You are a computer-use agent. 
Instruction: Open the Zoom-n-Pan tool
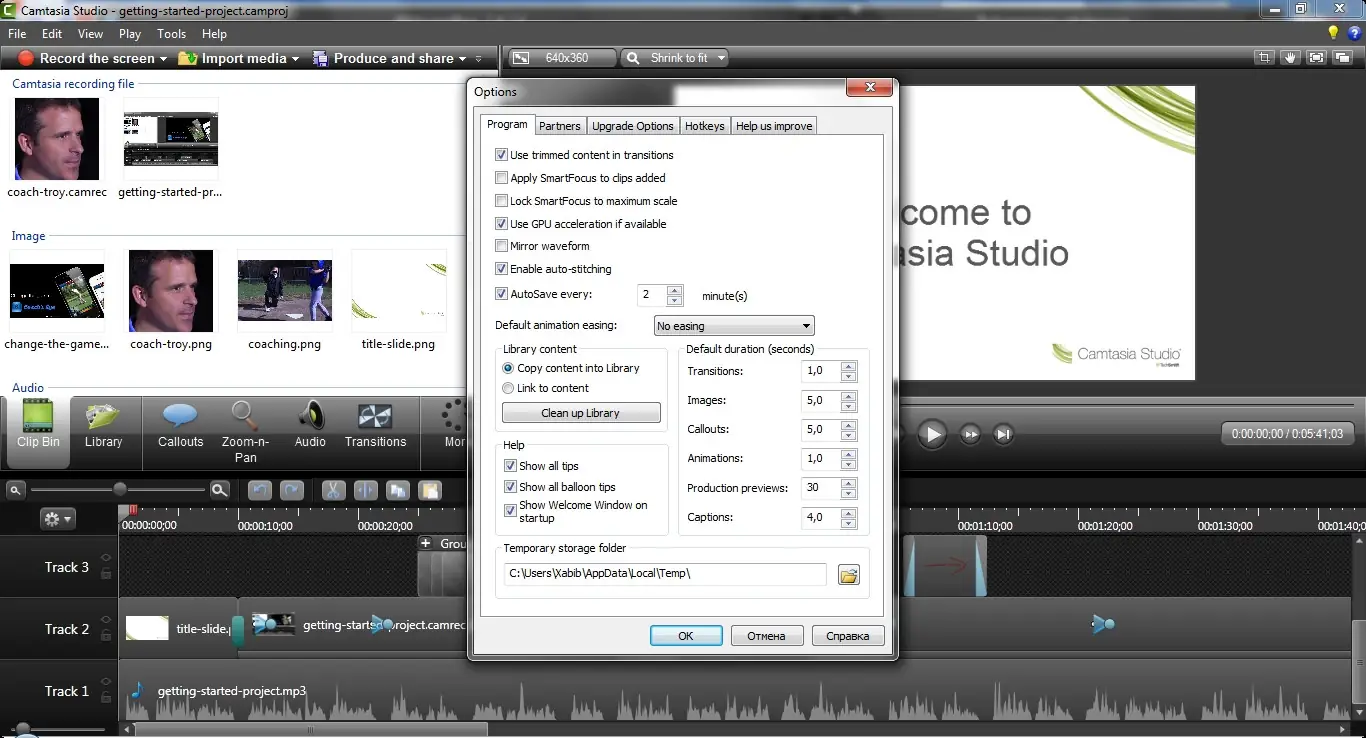click(x=245, y=432)
